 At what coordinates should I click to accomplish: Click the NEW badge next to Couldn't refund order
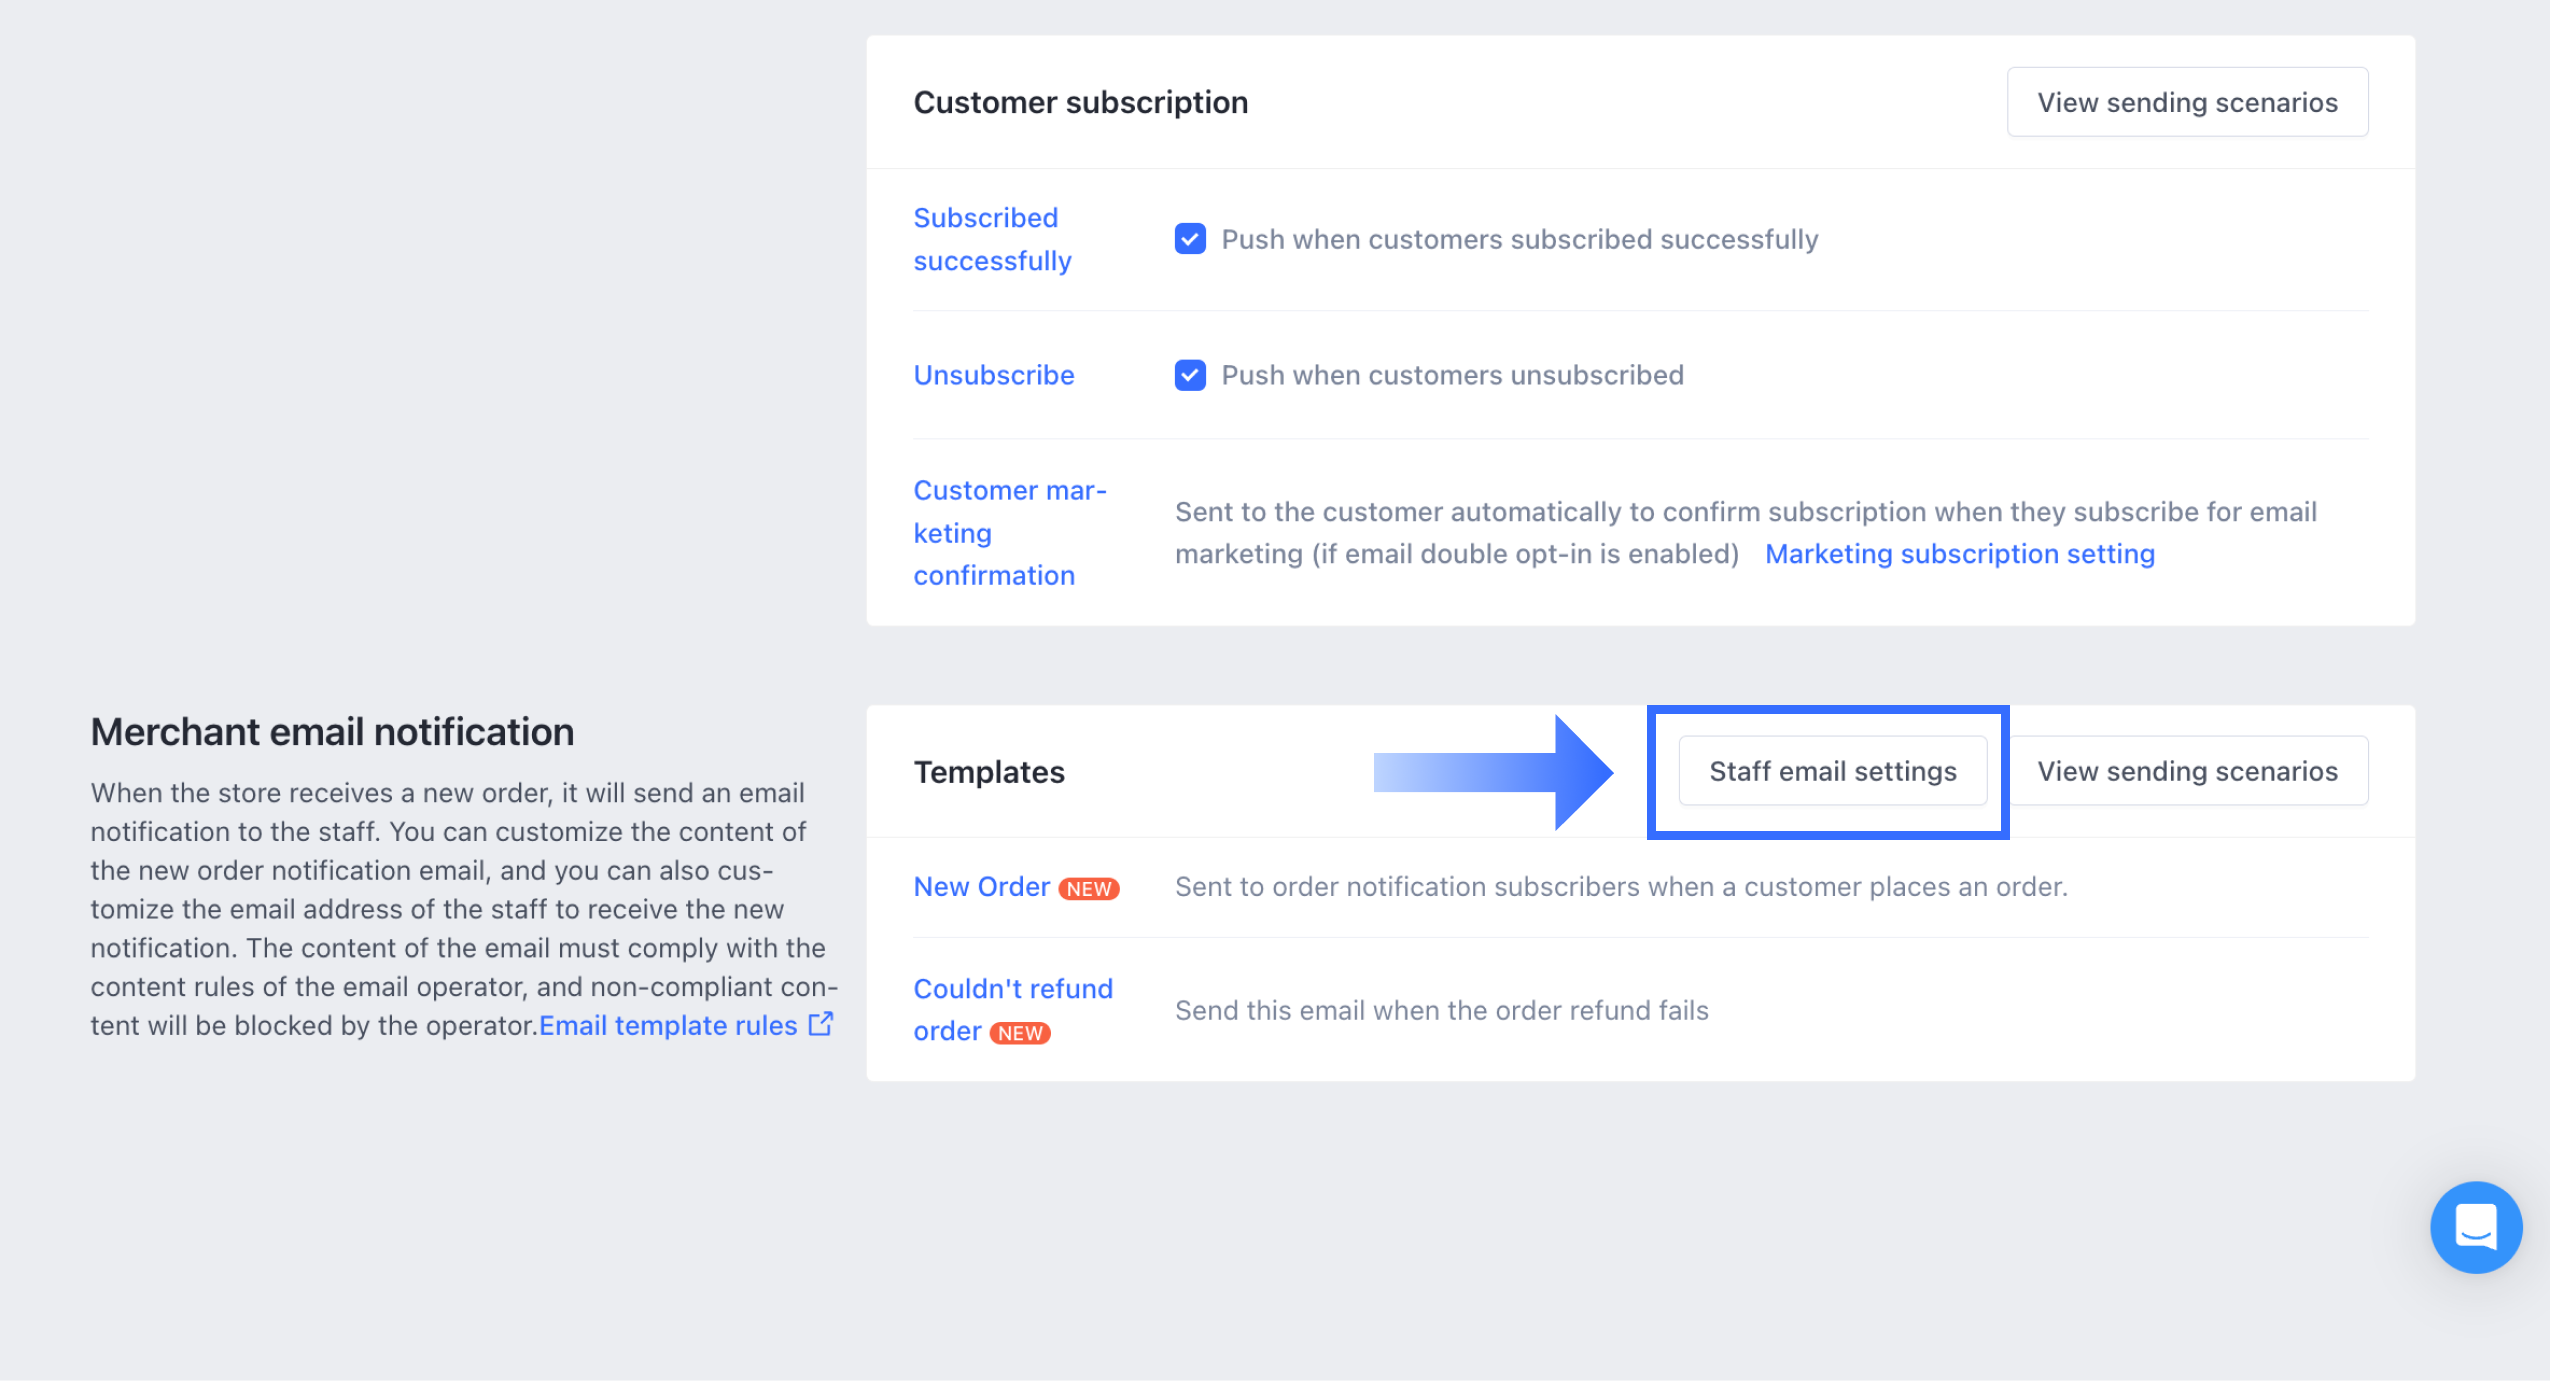[x=1020, y=1033]
